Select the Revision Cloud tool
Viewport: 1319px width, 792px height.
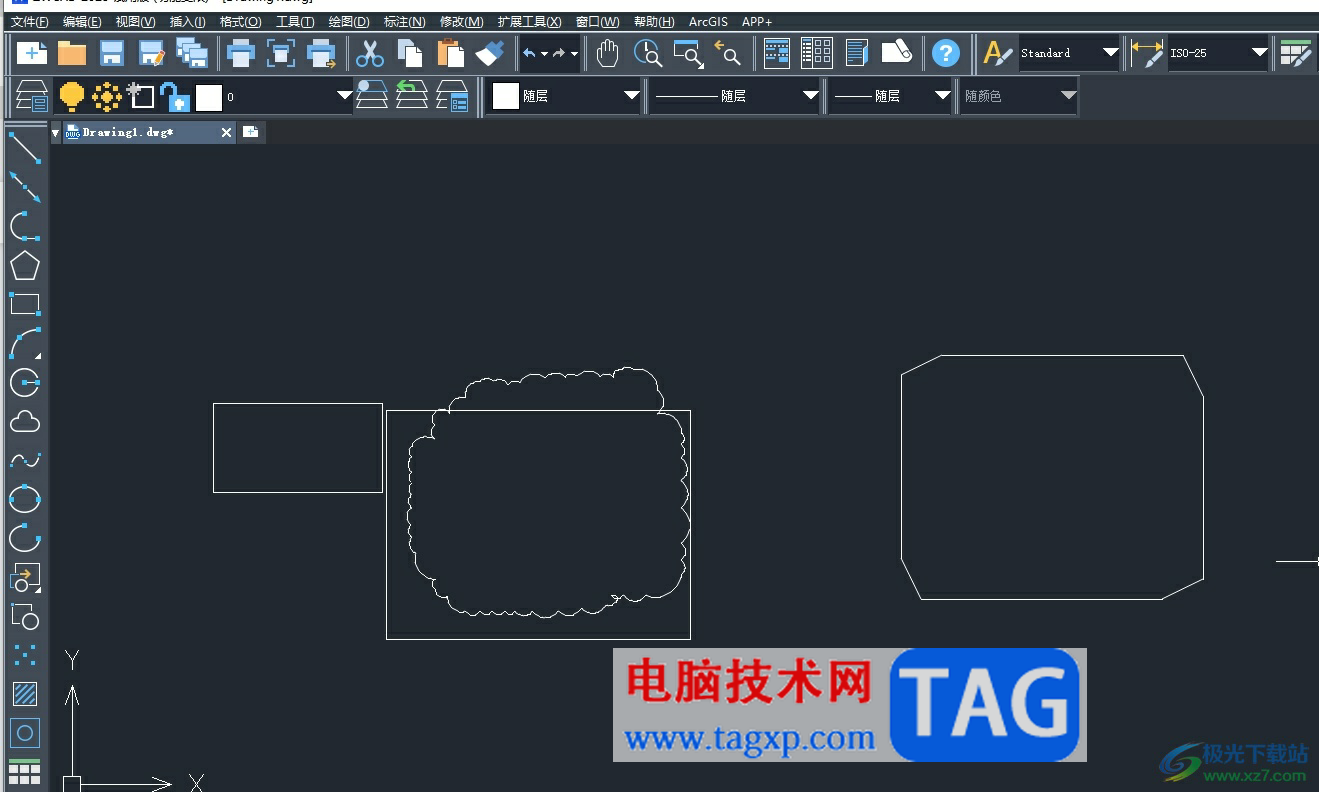(x=25, y=421)
